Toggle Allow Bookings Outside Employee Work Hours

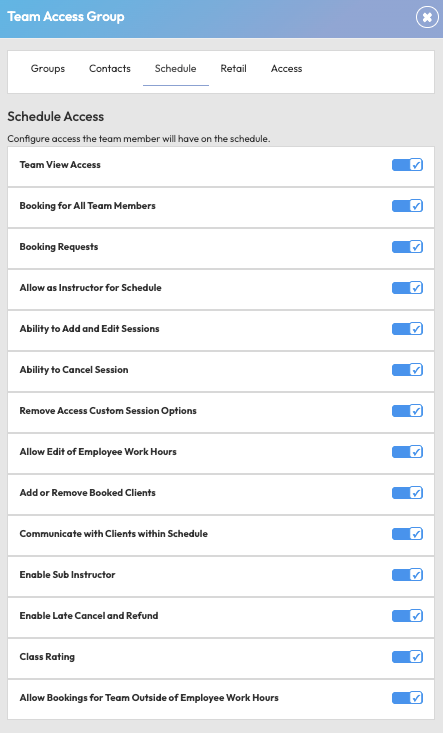coord(407,698)
